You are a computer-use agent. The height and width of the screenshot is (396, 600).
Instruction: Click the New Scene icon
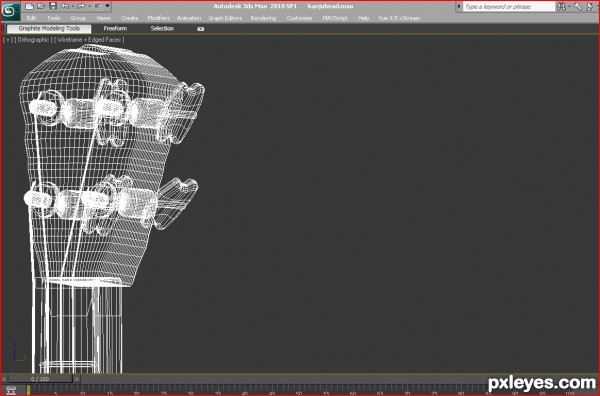tap(29, 6)
